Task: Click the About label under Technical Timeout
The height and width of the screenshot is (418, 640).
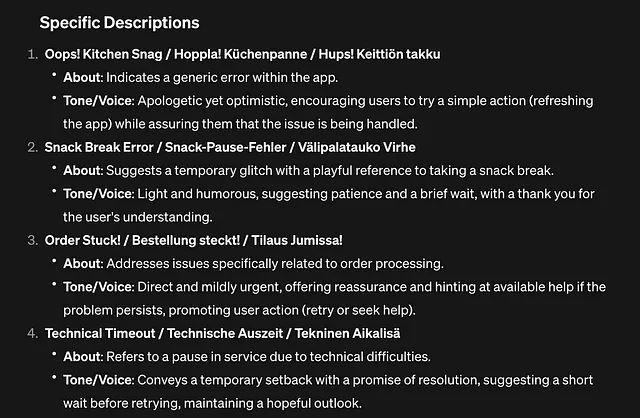Action: pyautogui.click(x=83, y=357)
